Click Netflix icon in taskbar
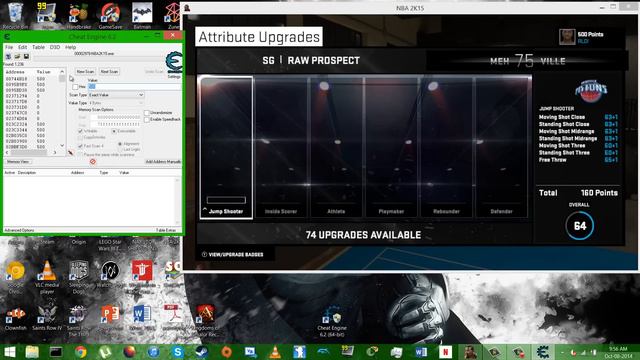The height and width of the screenshot is (360, 640). tap(445, 351)
